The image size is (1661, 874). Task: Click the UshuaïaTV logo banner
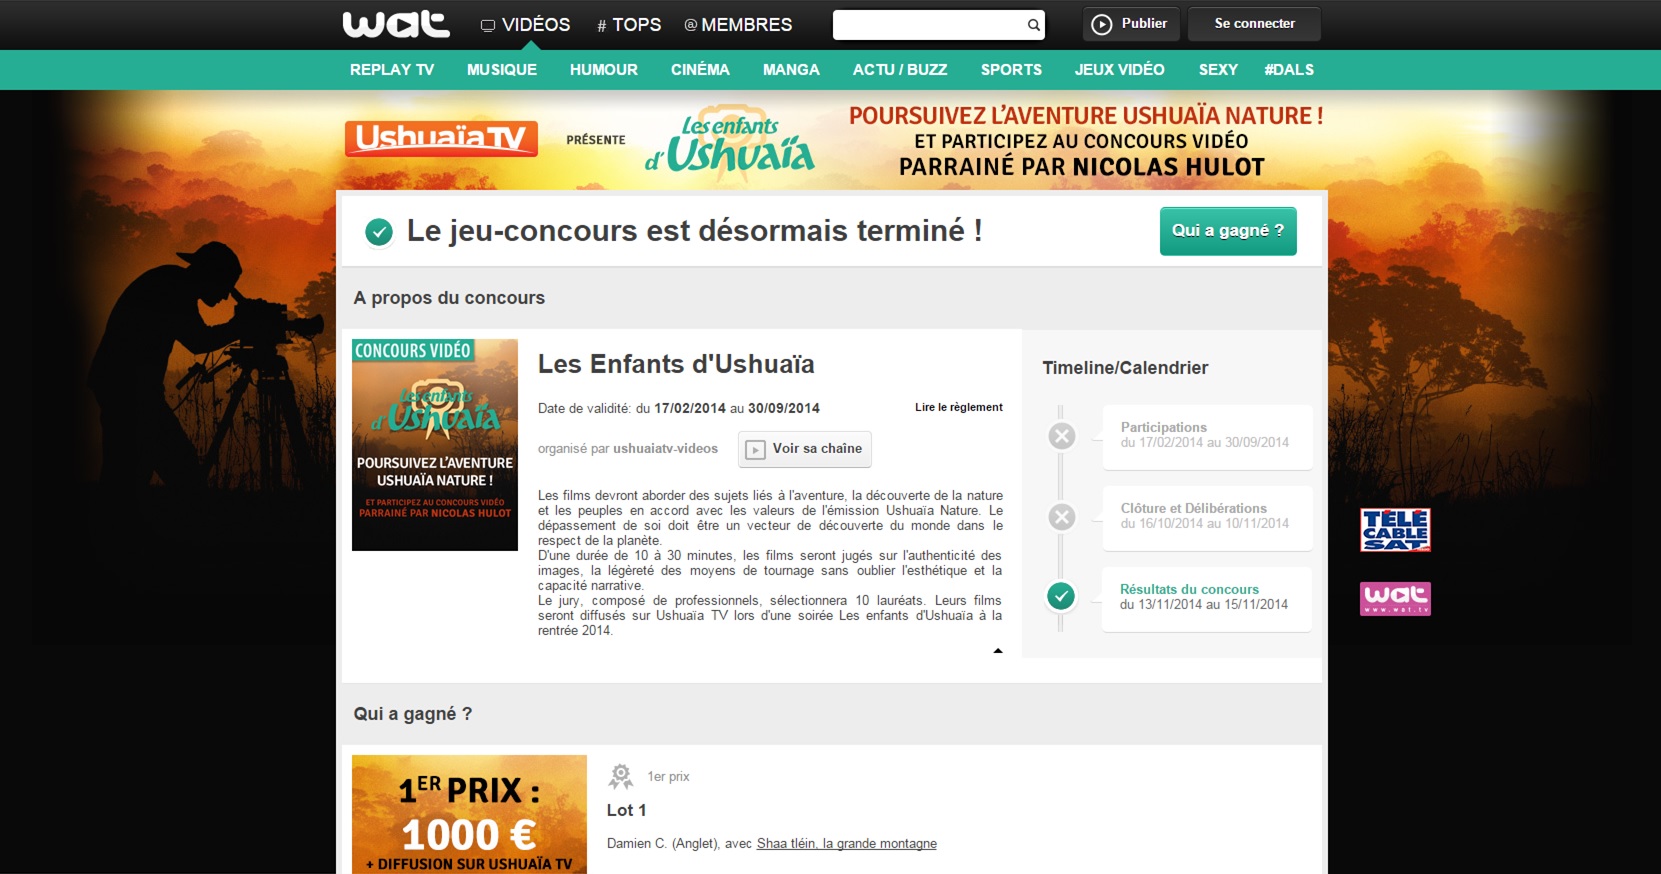pyautogui.click(x=441, y=139)
